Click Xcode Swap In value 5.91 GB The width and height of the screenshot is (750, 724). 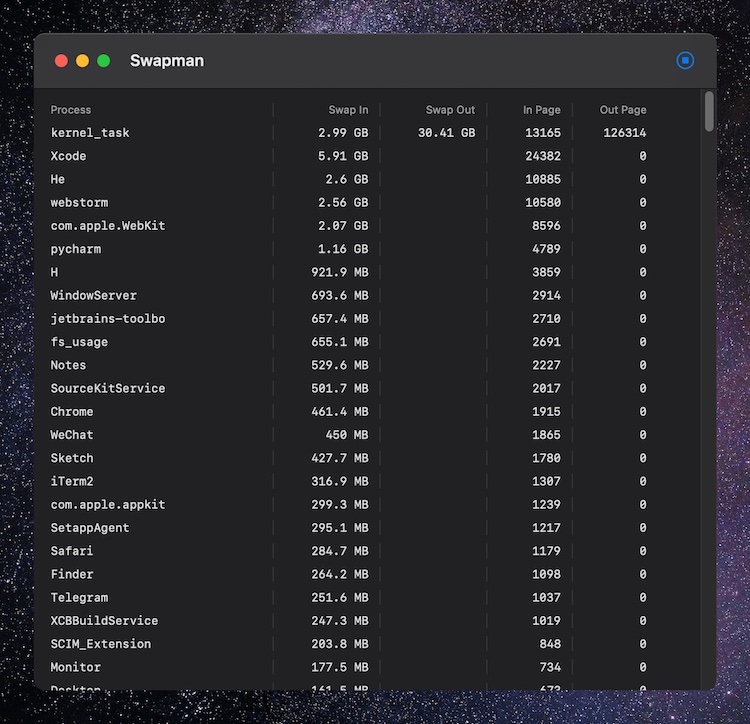343,156
